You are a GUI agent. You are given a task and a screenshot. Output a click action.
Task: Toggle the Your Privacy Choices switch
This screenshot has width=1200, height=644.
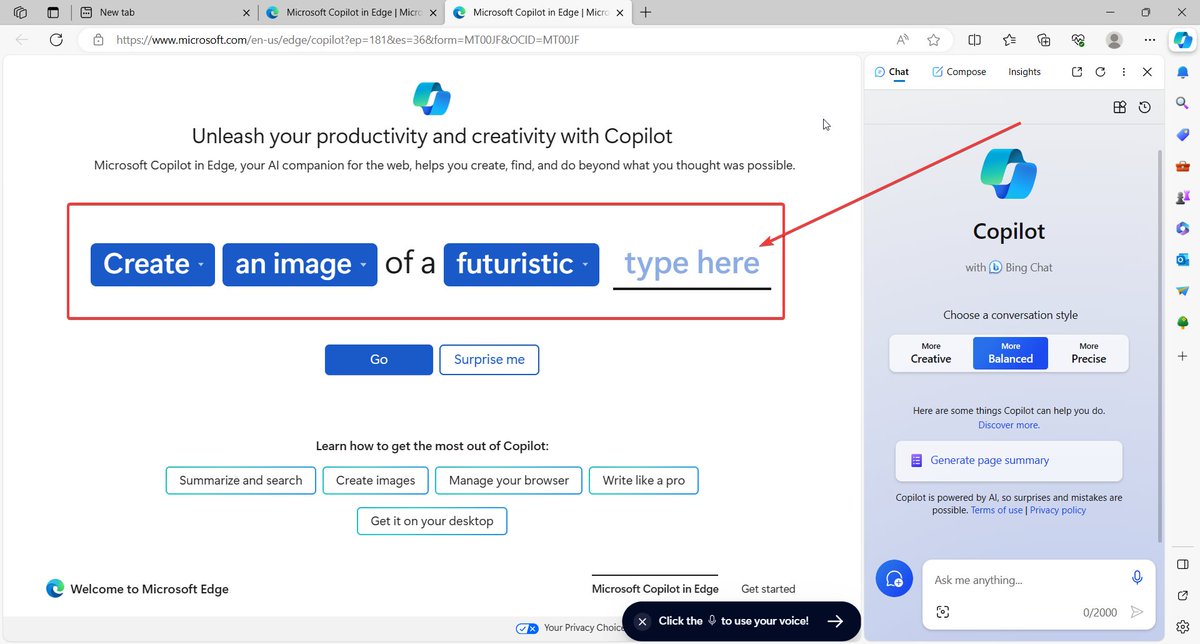527,628
